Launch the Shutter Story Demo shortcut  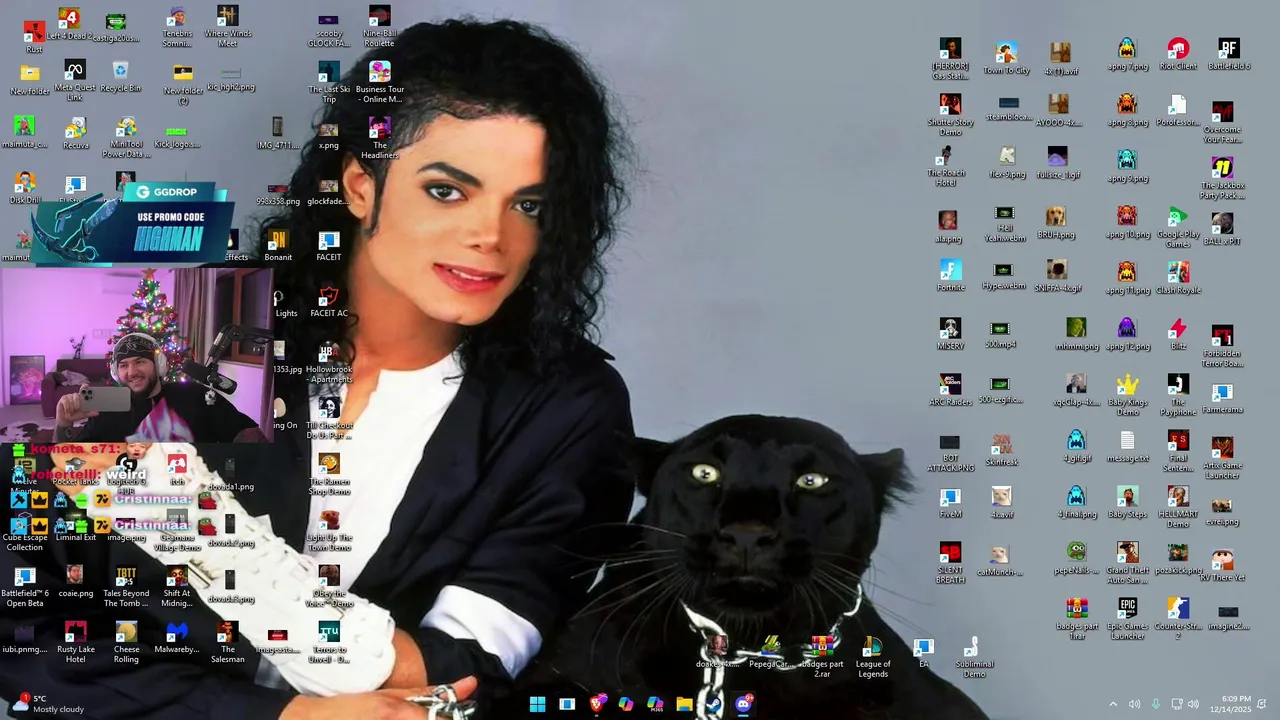(x=950, y=115)
